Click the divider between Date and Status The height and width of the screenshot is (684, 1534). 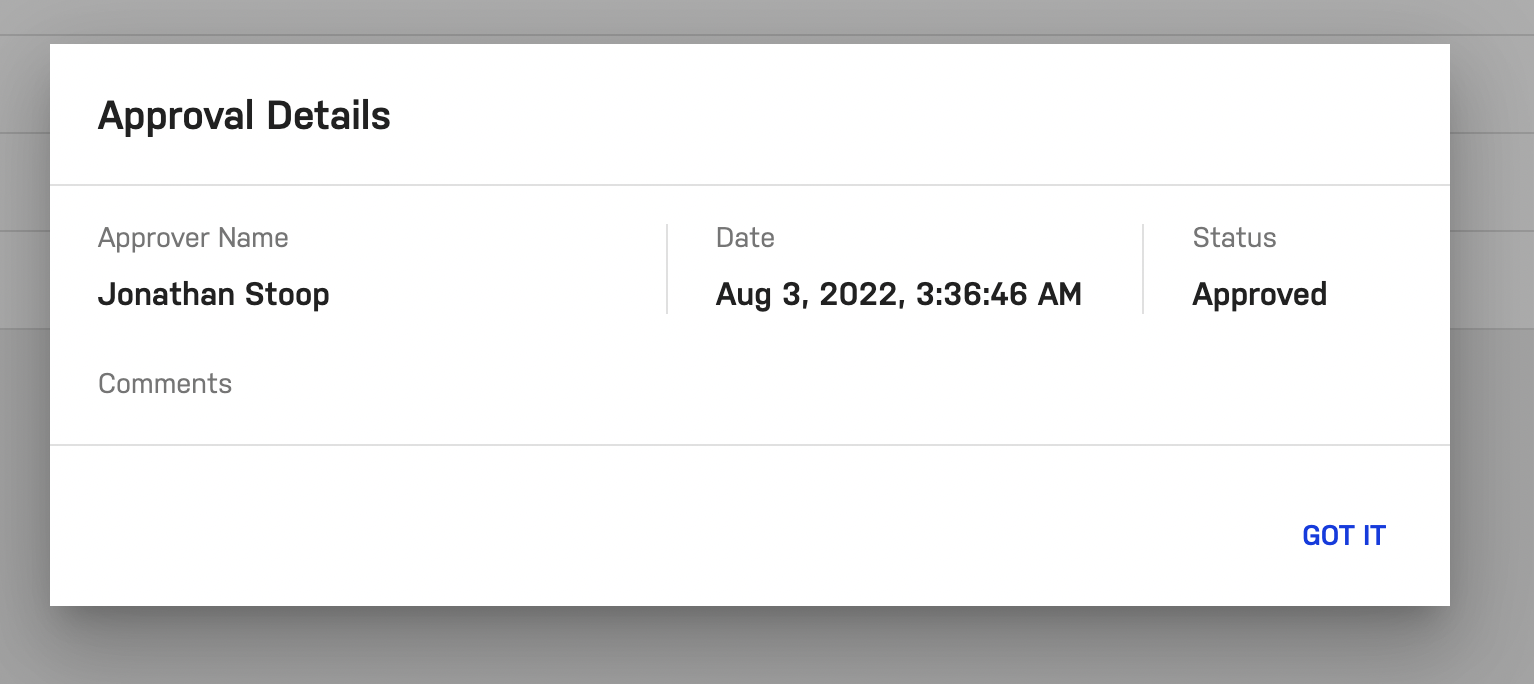(x=1143, y=269)
